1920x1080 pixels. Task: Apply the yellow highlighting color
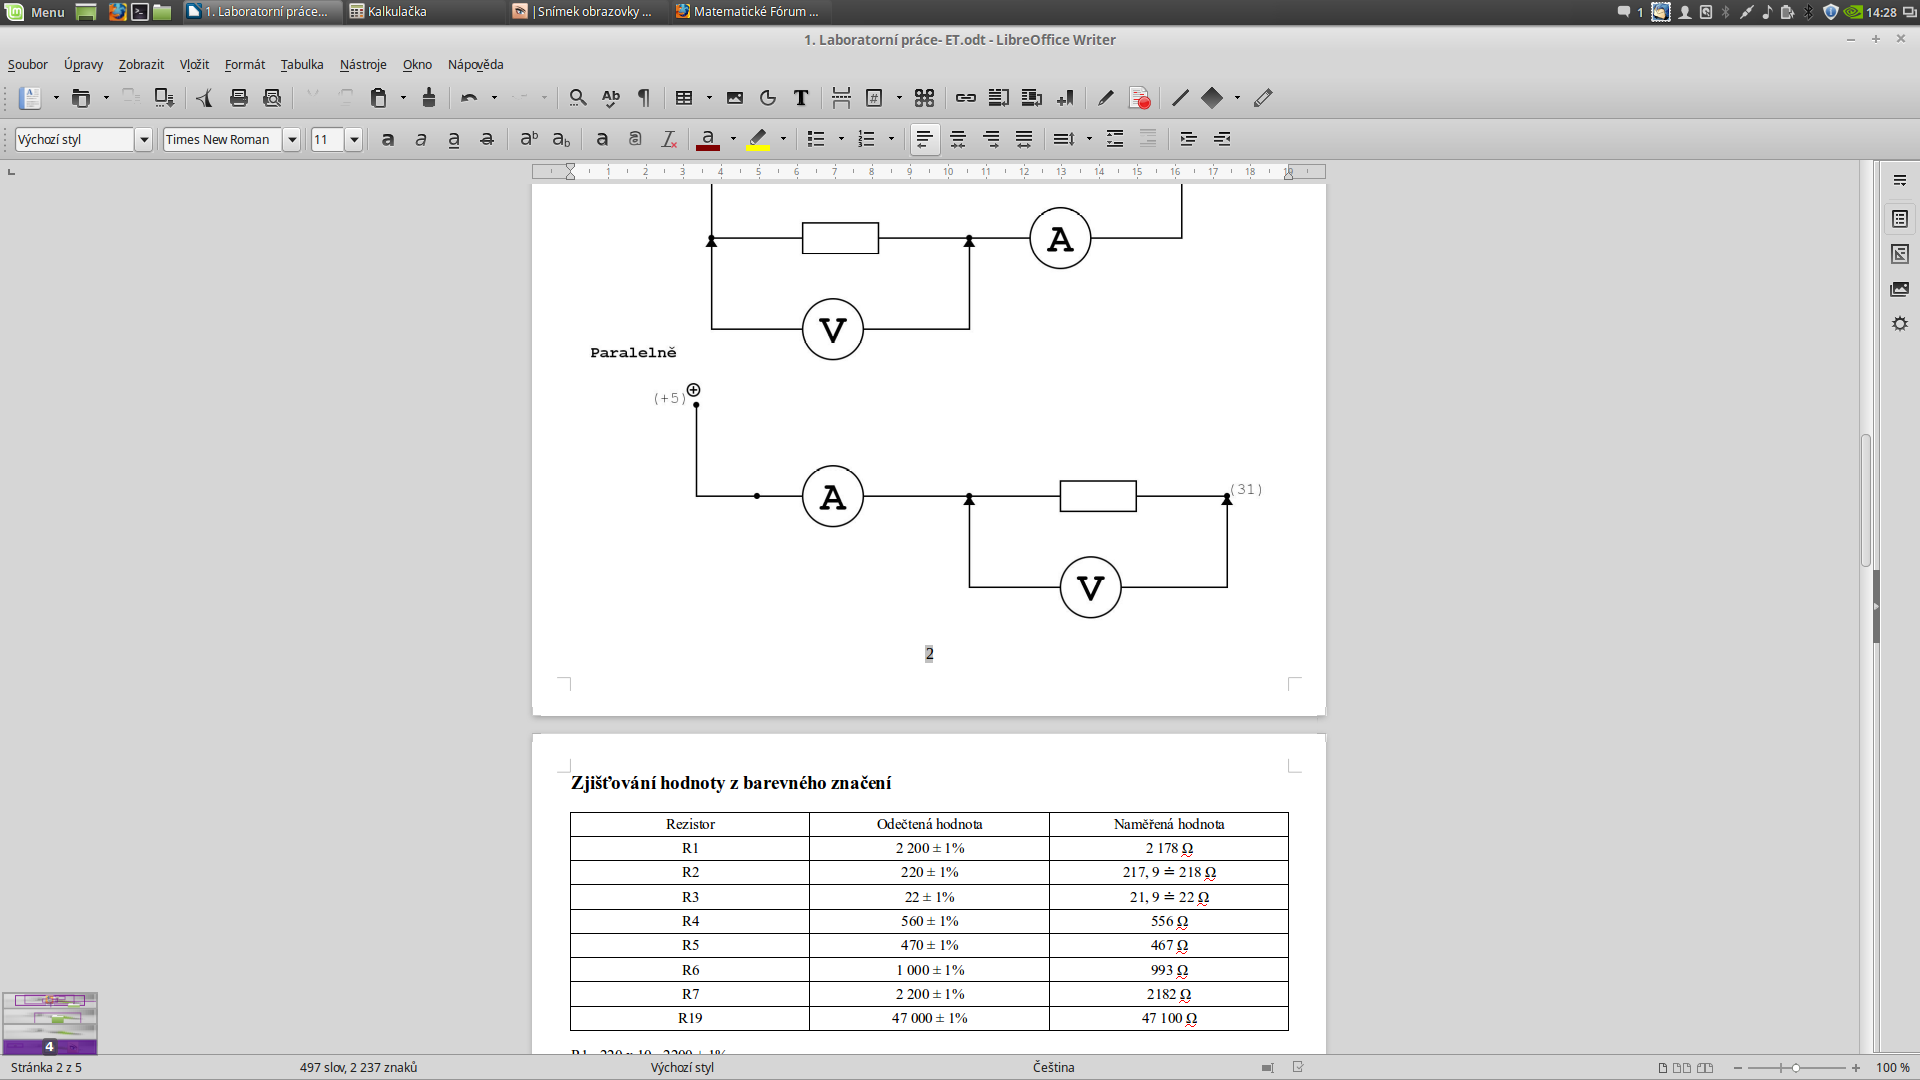758,139
